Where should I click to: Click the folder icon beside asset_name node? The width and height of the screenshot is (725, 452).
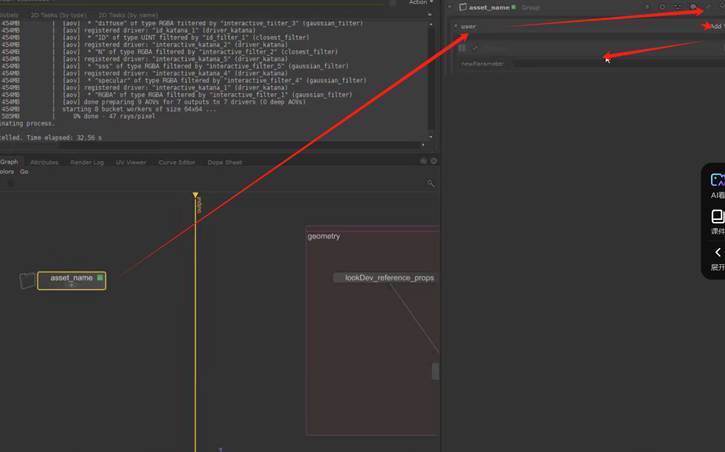[27, 280]
